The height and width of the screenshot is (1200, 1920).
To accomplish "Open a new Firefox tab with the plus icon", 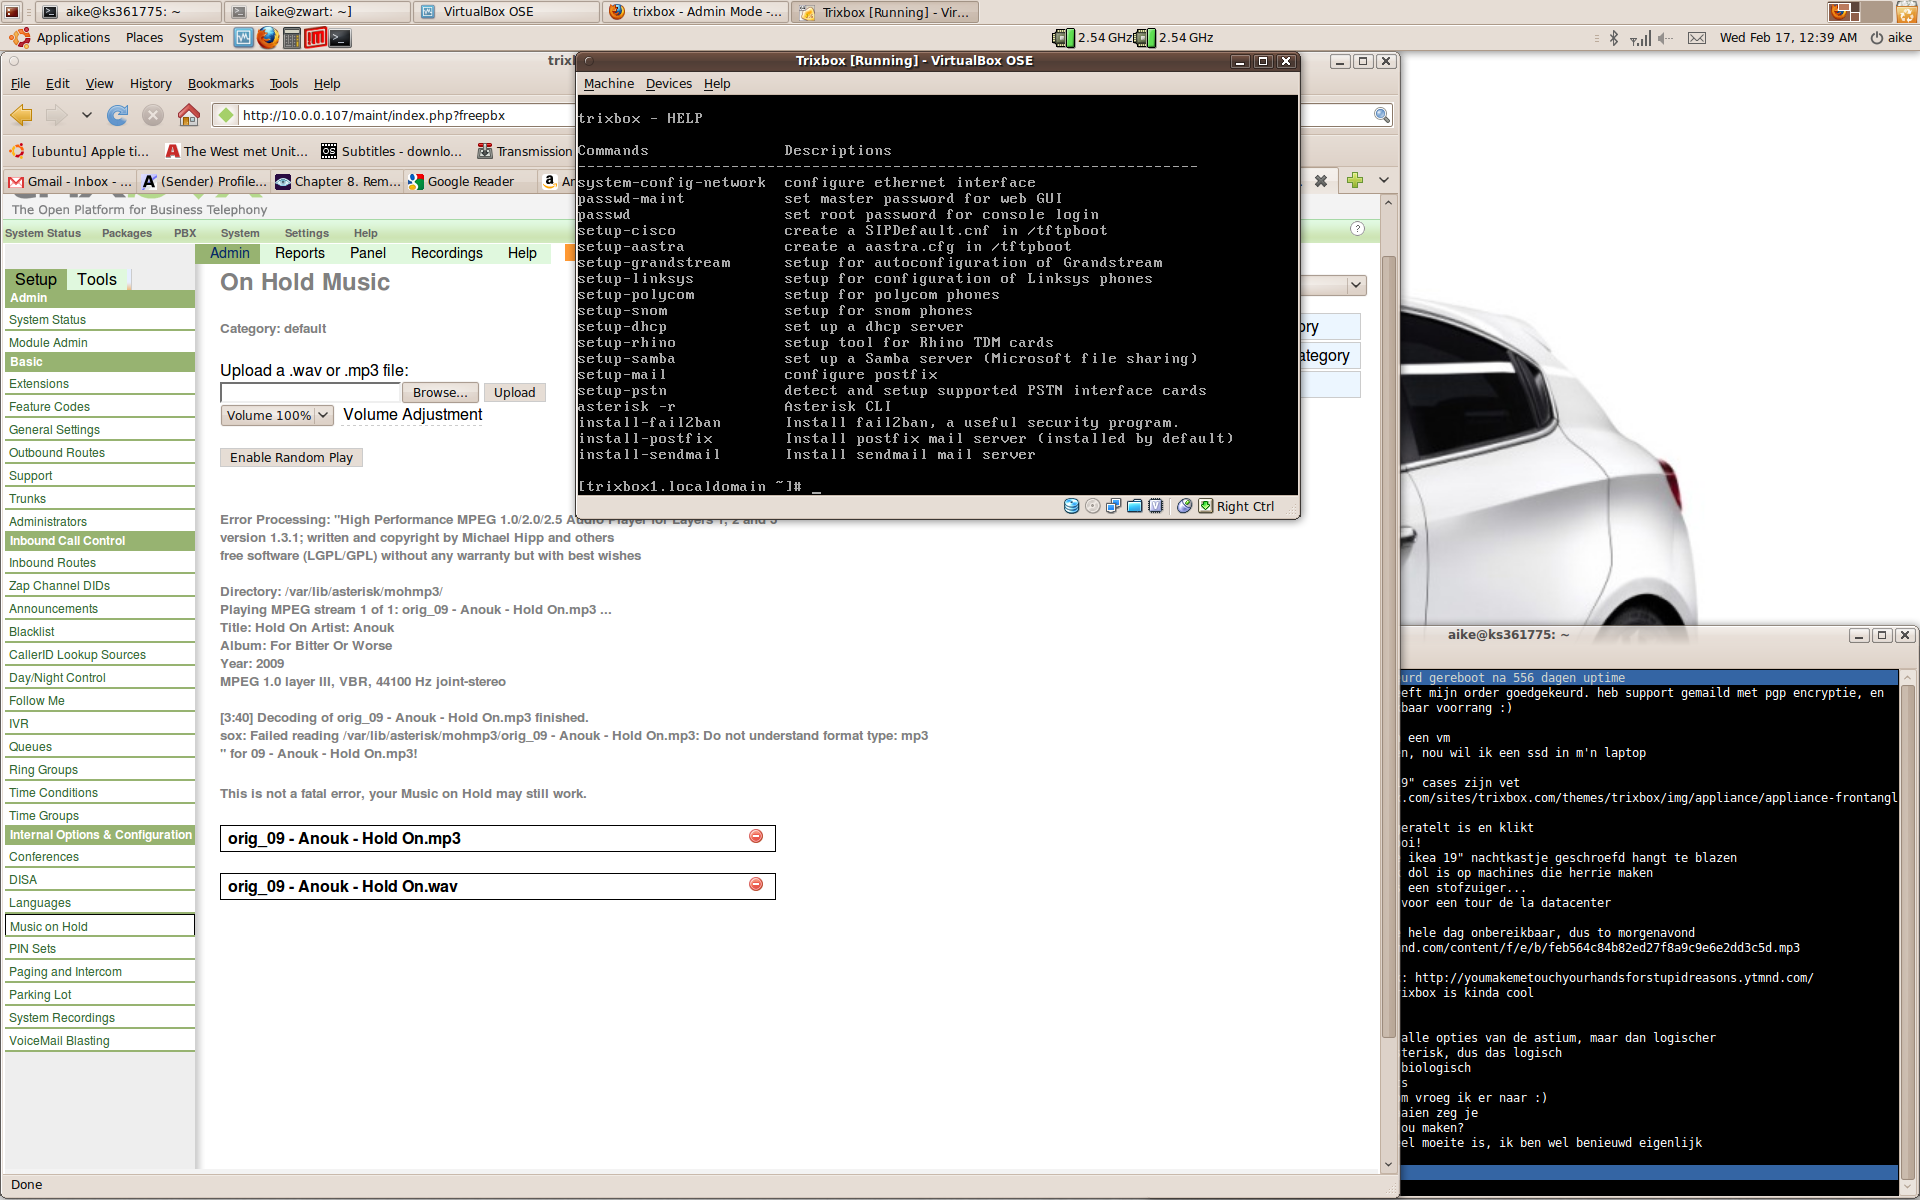I will (1355, 180).
